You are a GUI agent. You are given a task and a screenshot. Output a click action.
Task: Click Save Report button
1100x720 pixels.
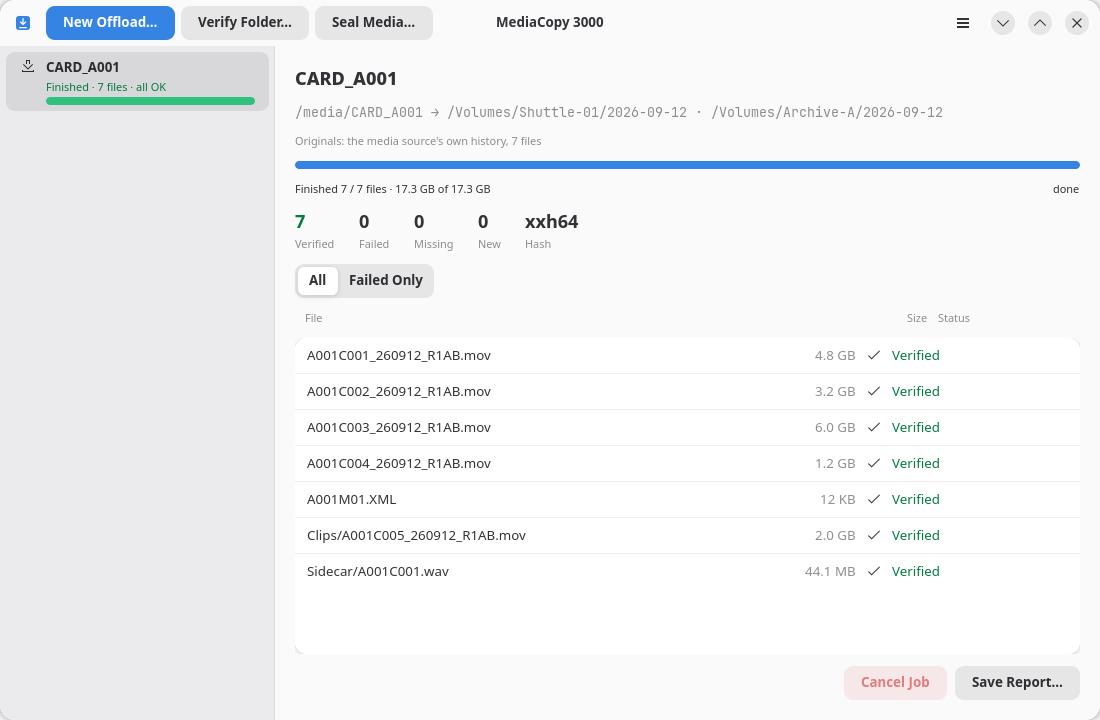point(1017,682)
